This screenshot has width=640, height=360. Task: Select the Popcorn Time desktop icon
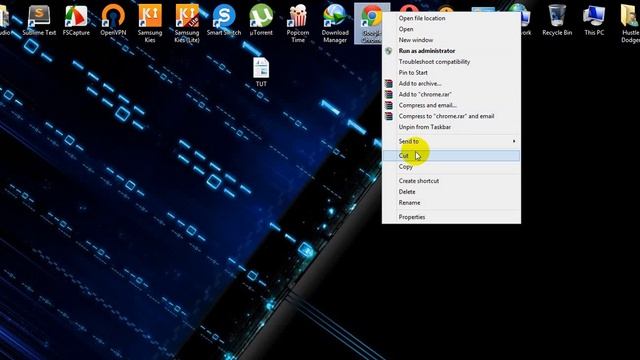[x=298, y=23]
